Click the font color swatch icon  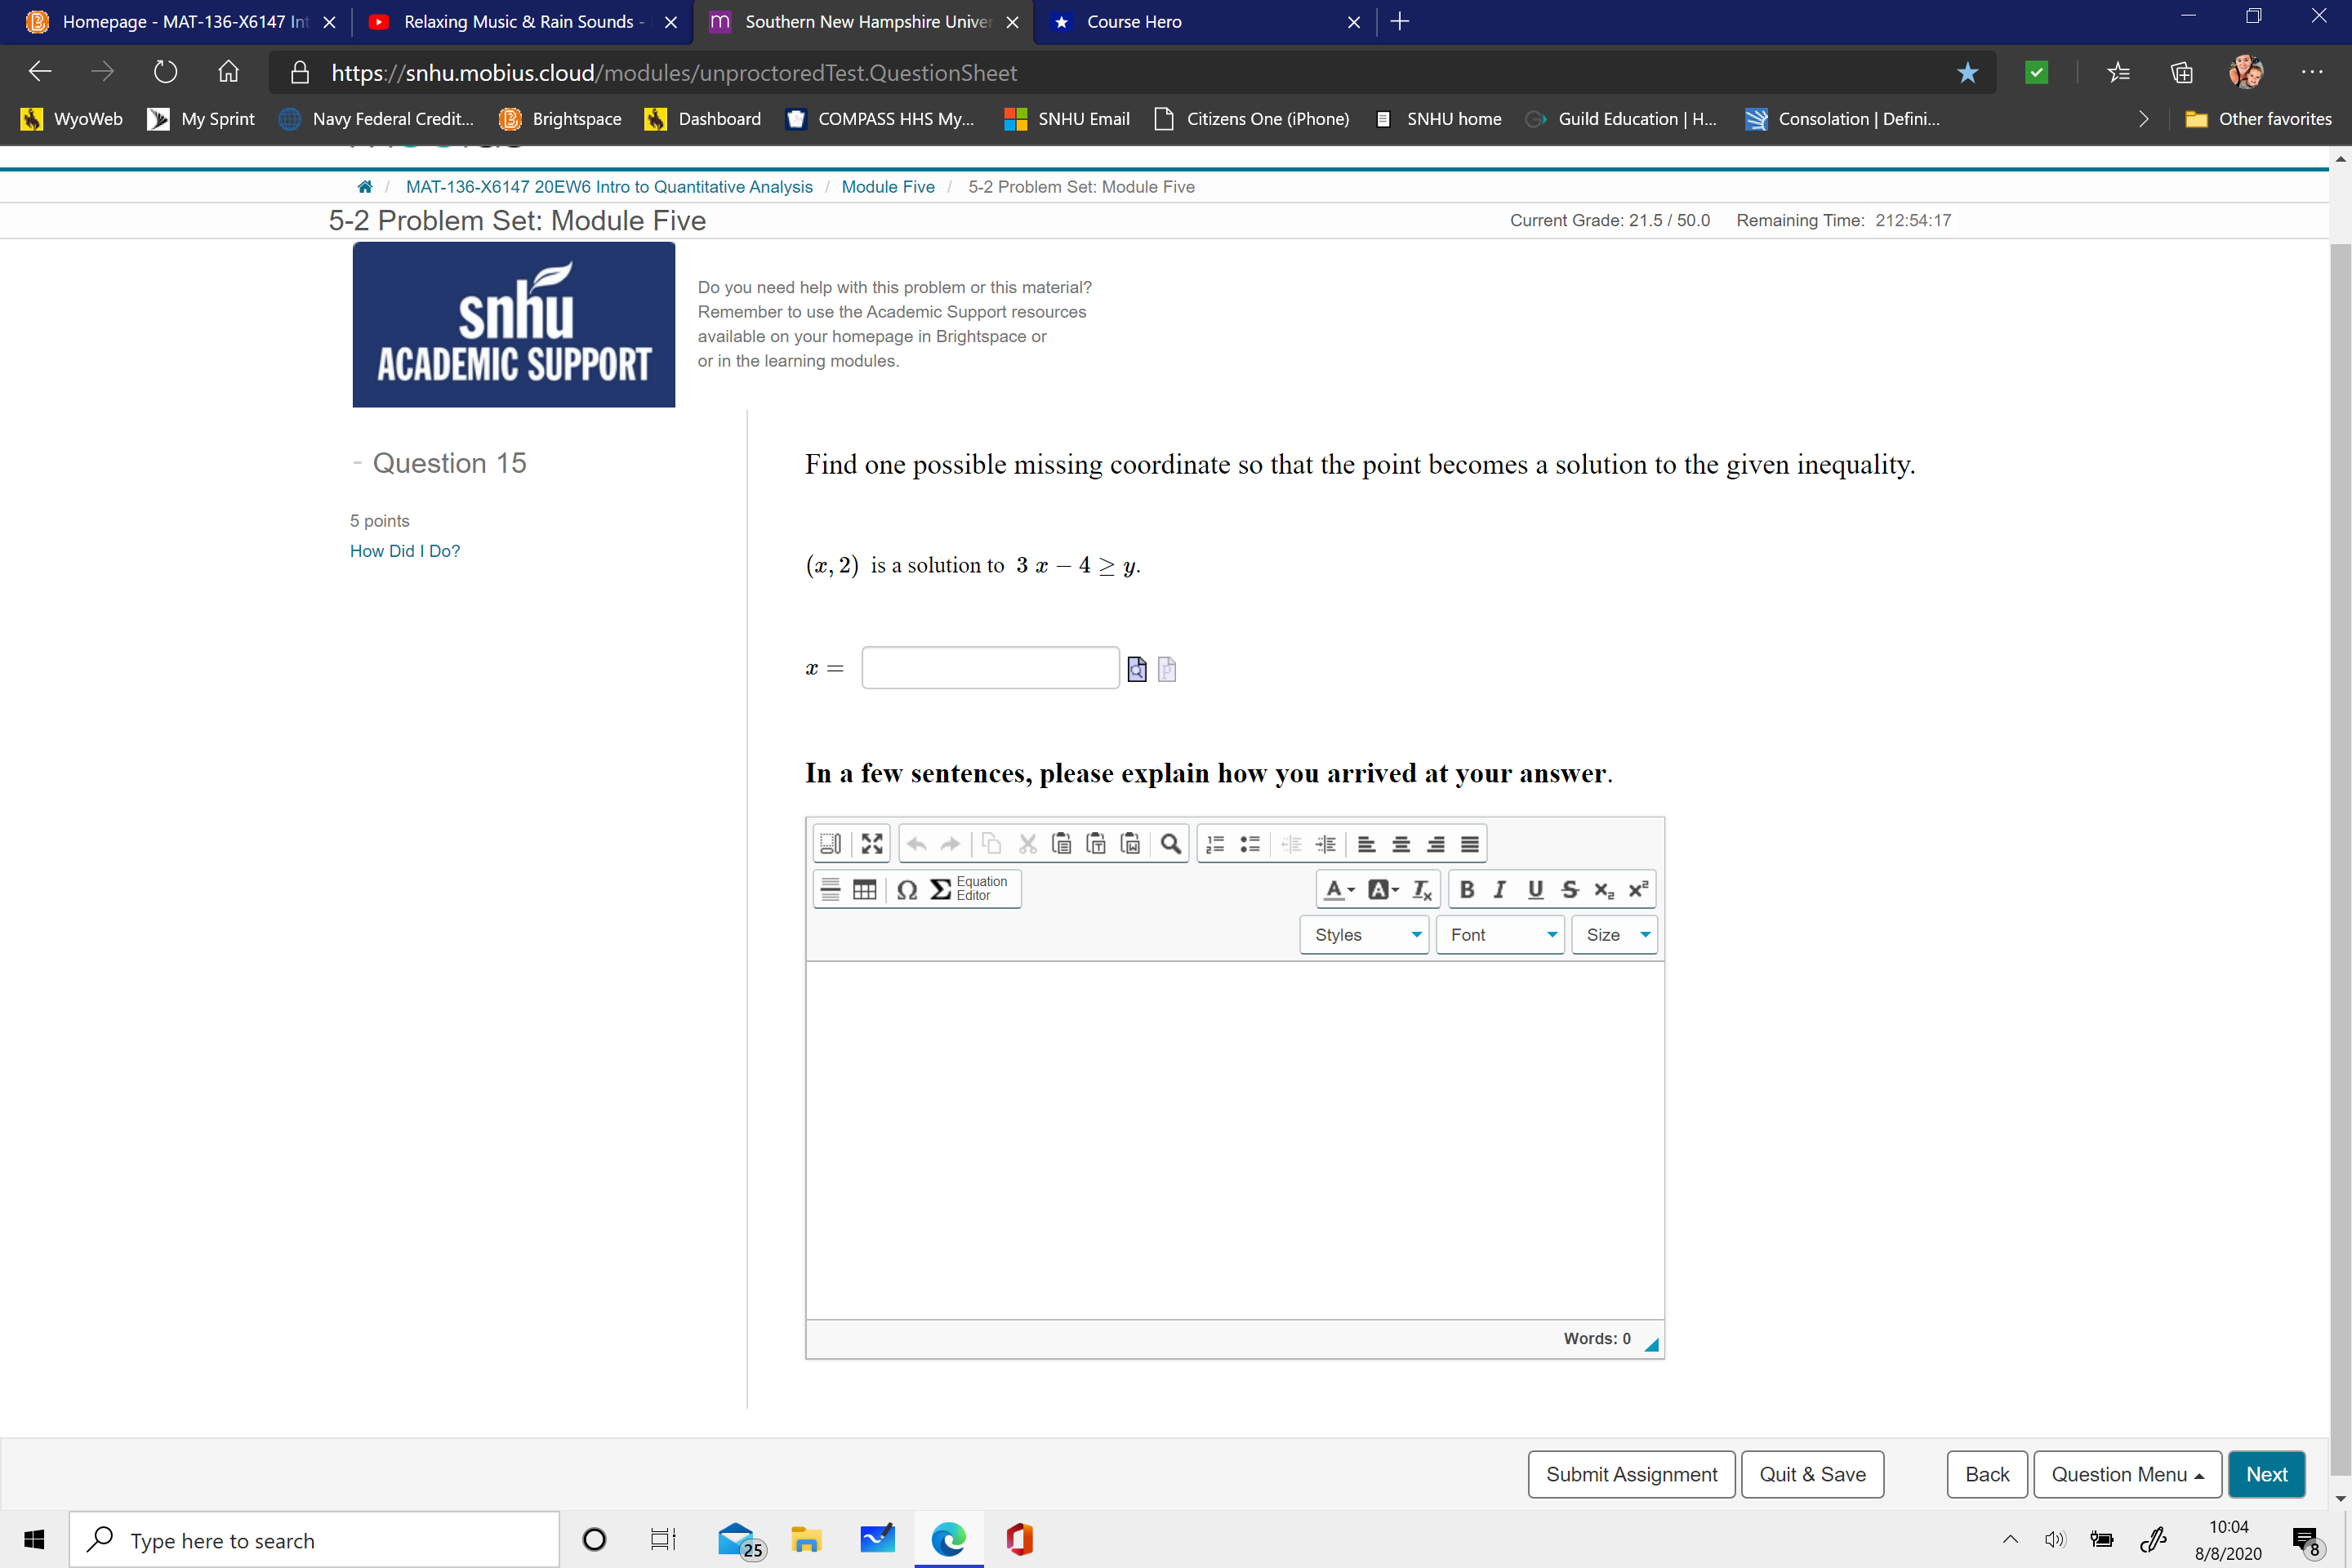[x=1334, y=889]
